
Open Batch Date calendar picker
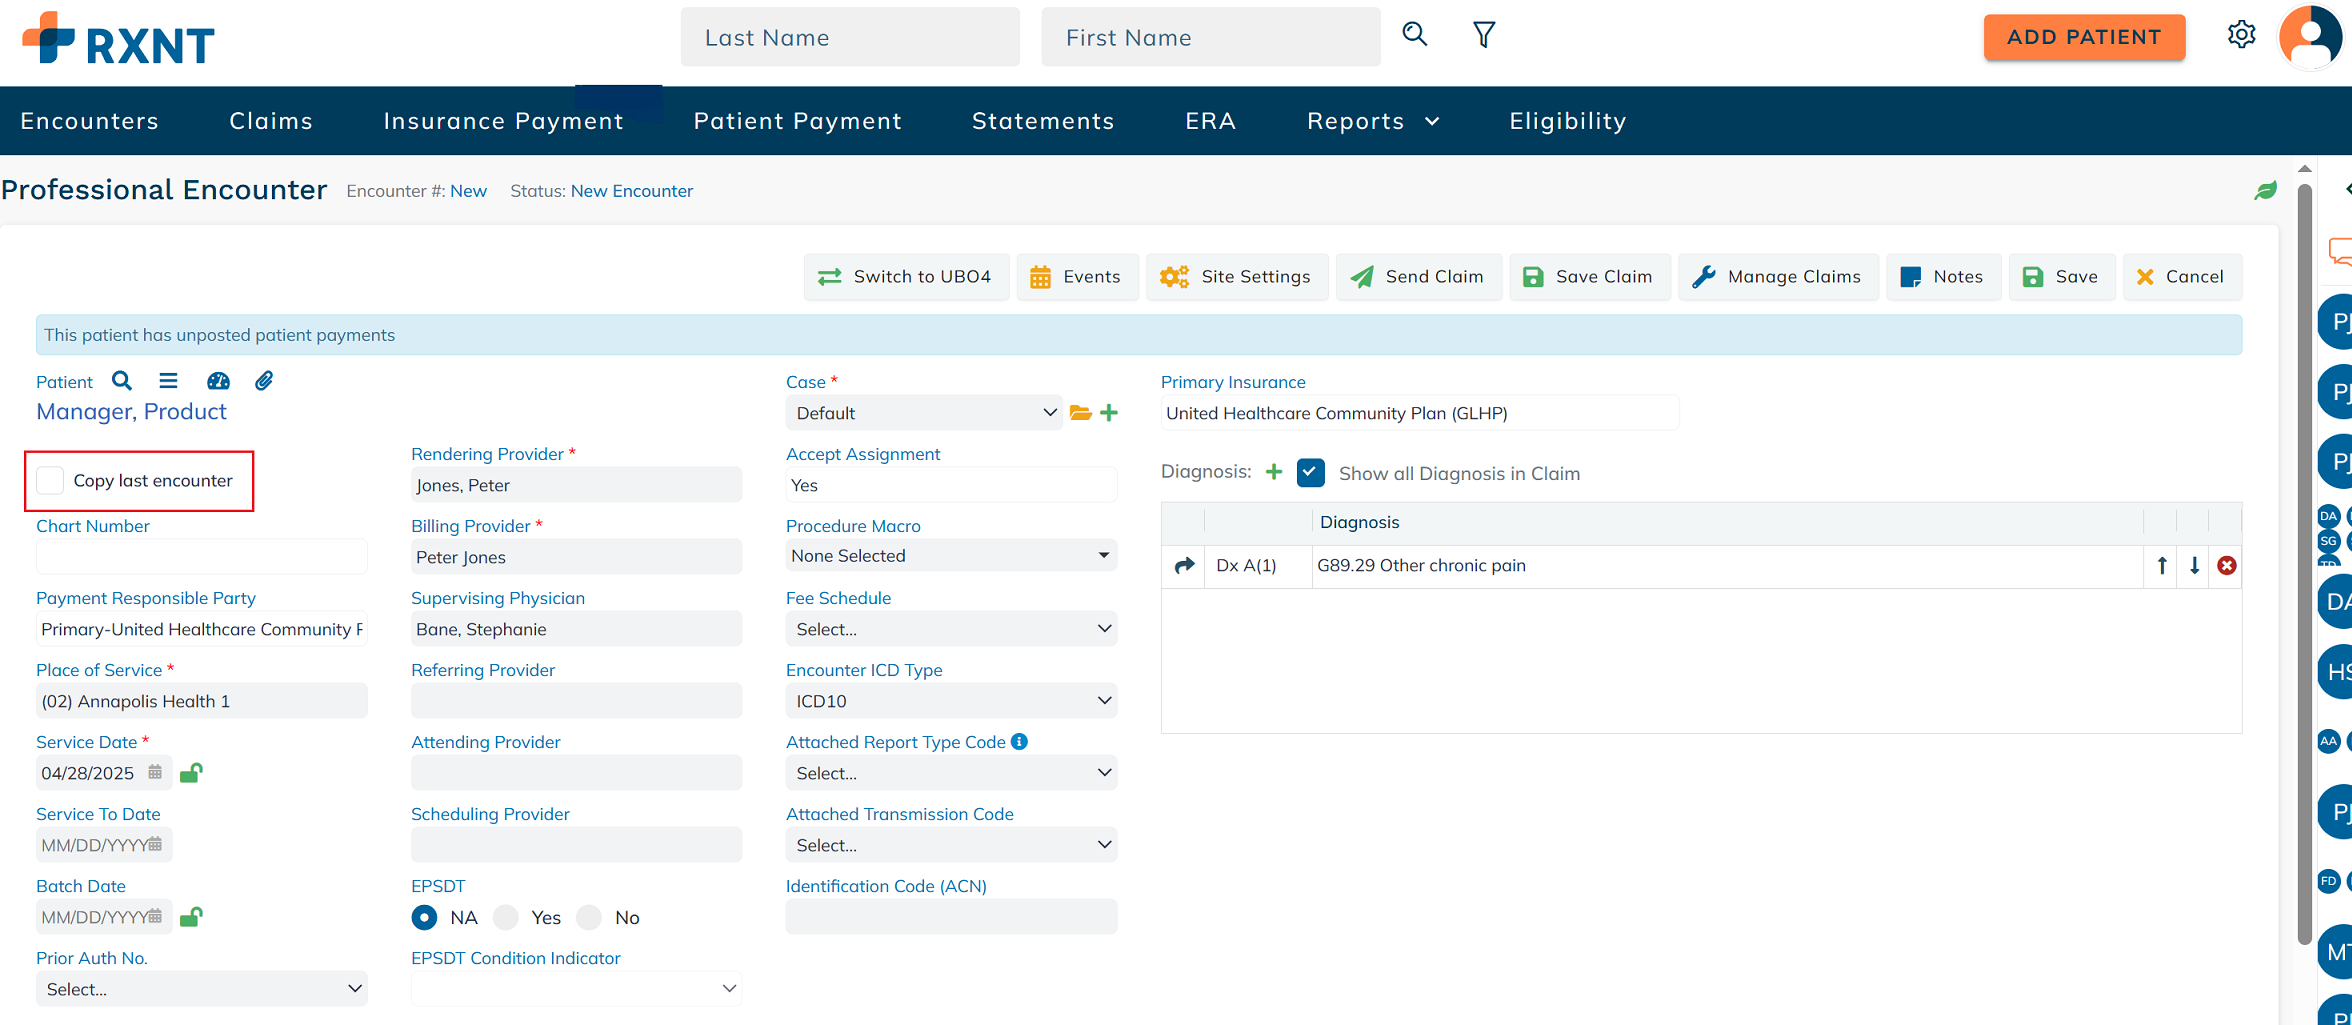(x=155, y=916)
